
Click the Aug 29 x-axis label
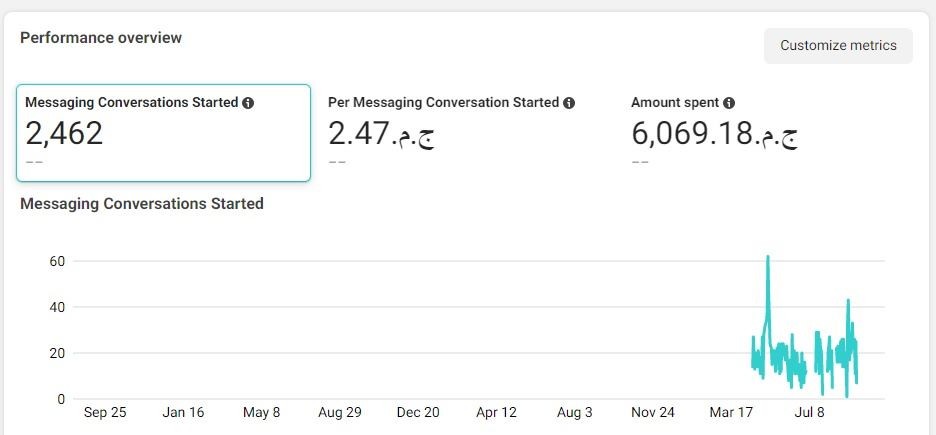[340, 412]
